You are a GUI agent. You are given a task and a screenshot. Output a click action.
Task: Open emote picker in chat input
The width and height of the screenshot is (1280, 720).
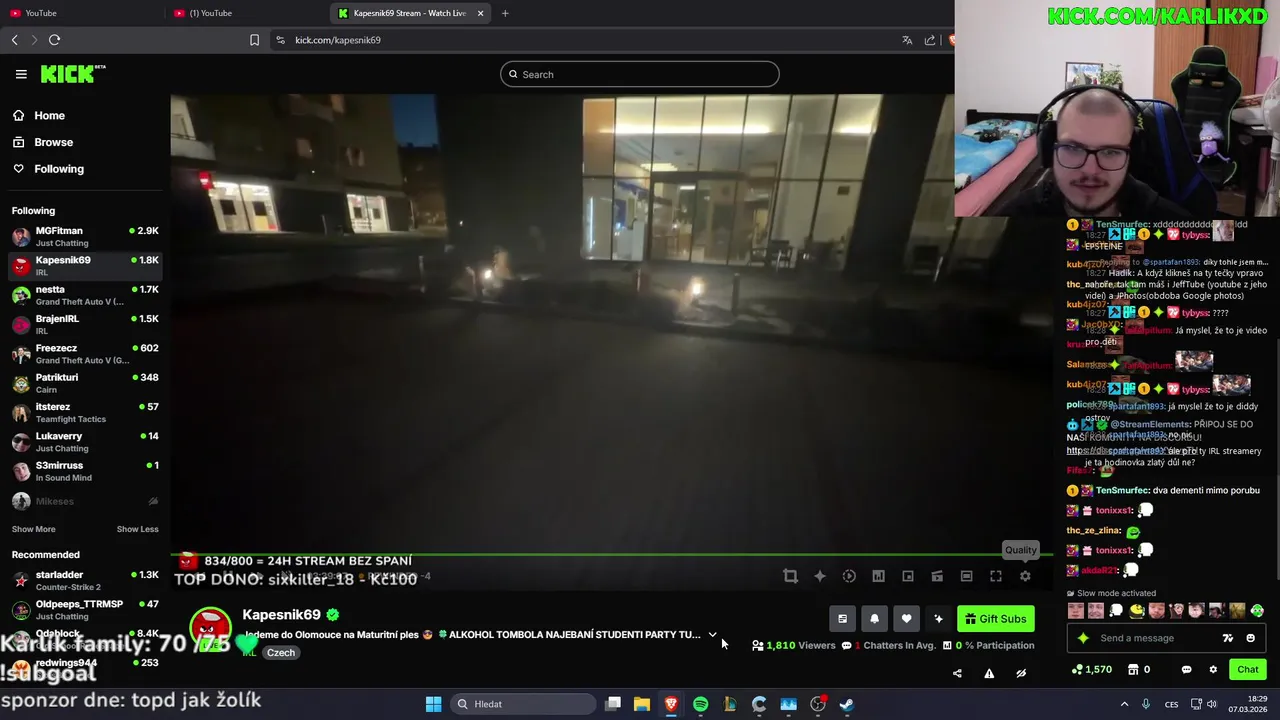(x=1250, y=638)
